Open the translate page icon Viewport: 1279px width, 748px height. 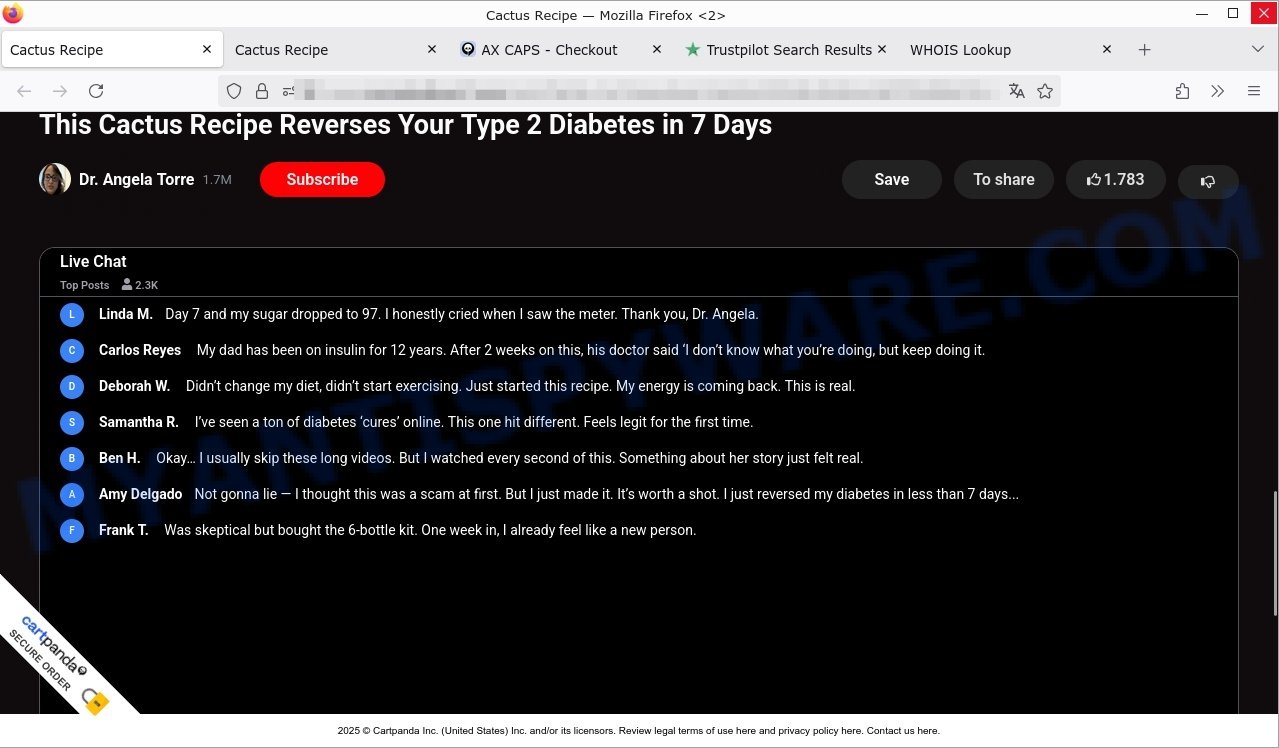point(1017,91)
